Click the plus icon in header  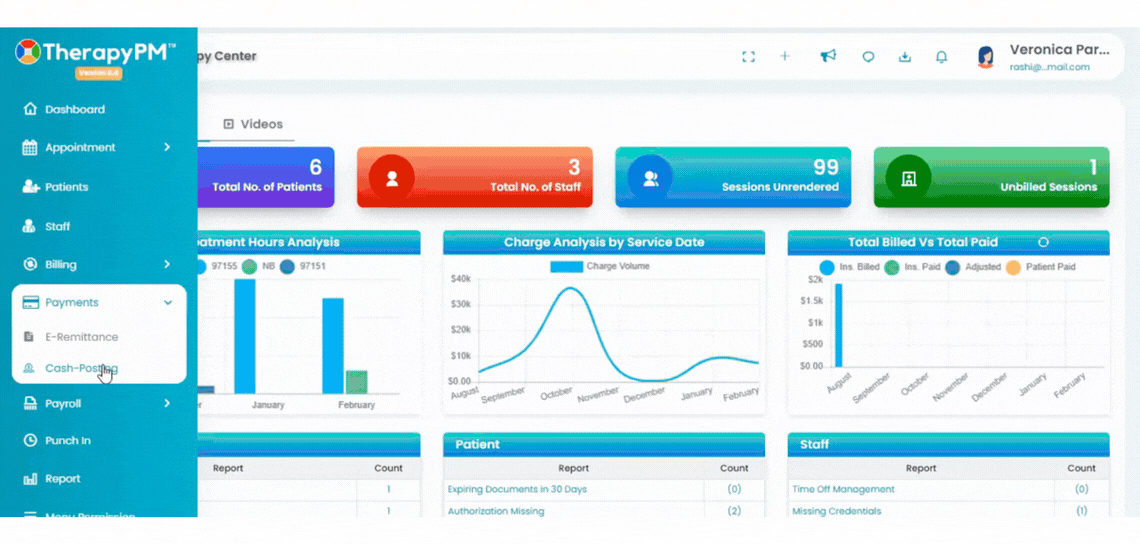(785, 56)
